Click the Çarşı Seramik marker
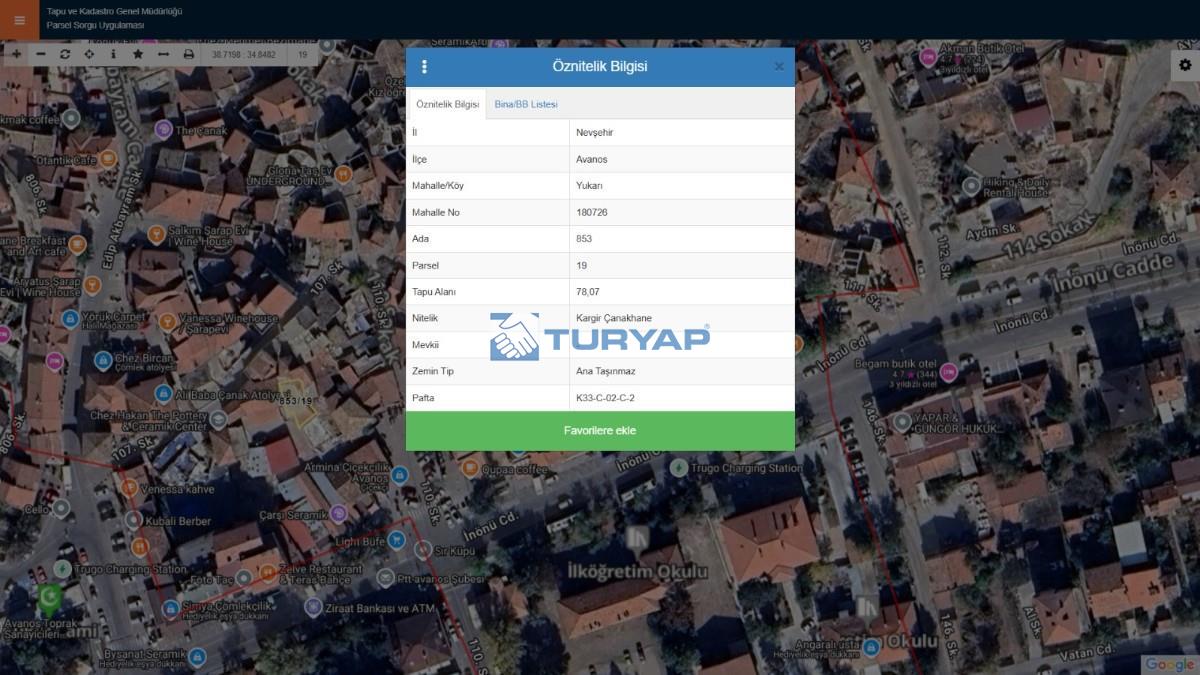1200x675 pixels. pos(338,514)
